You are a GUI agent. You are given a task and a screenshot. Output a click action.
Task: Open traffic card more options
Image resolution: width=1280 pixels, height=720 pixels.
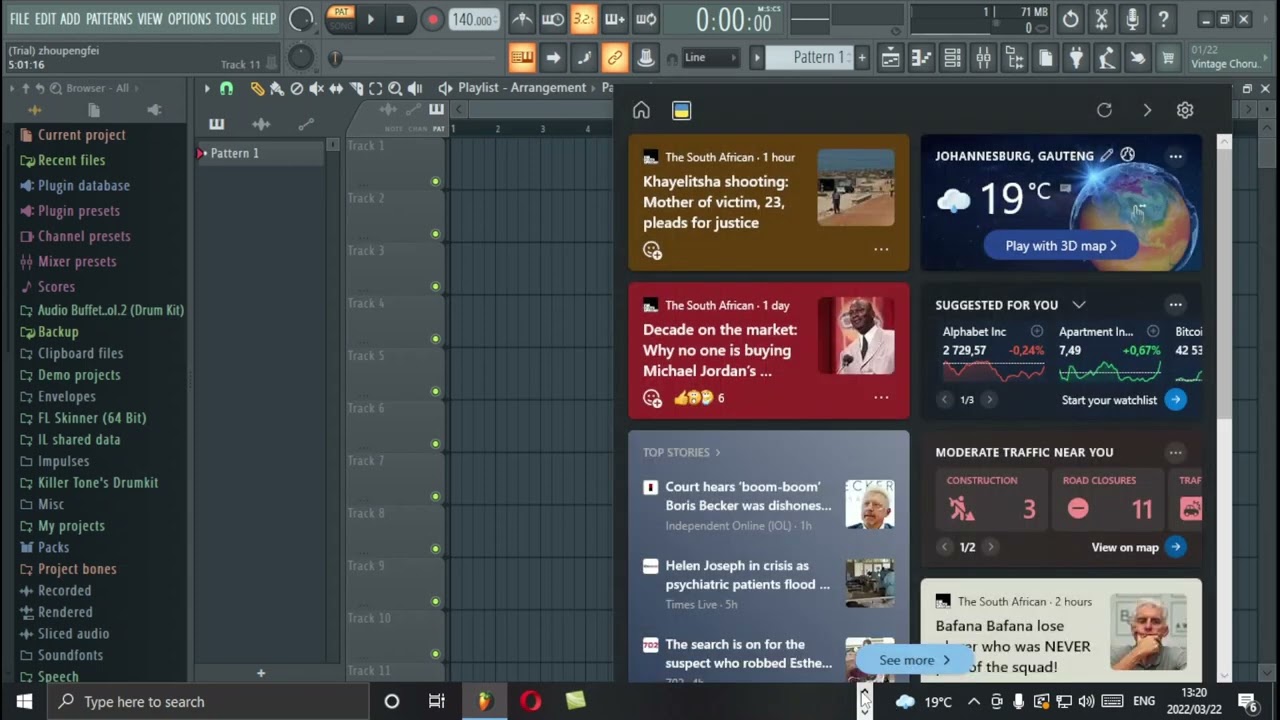1175,452
